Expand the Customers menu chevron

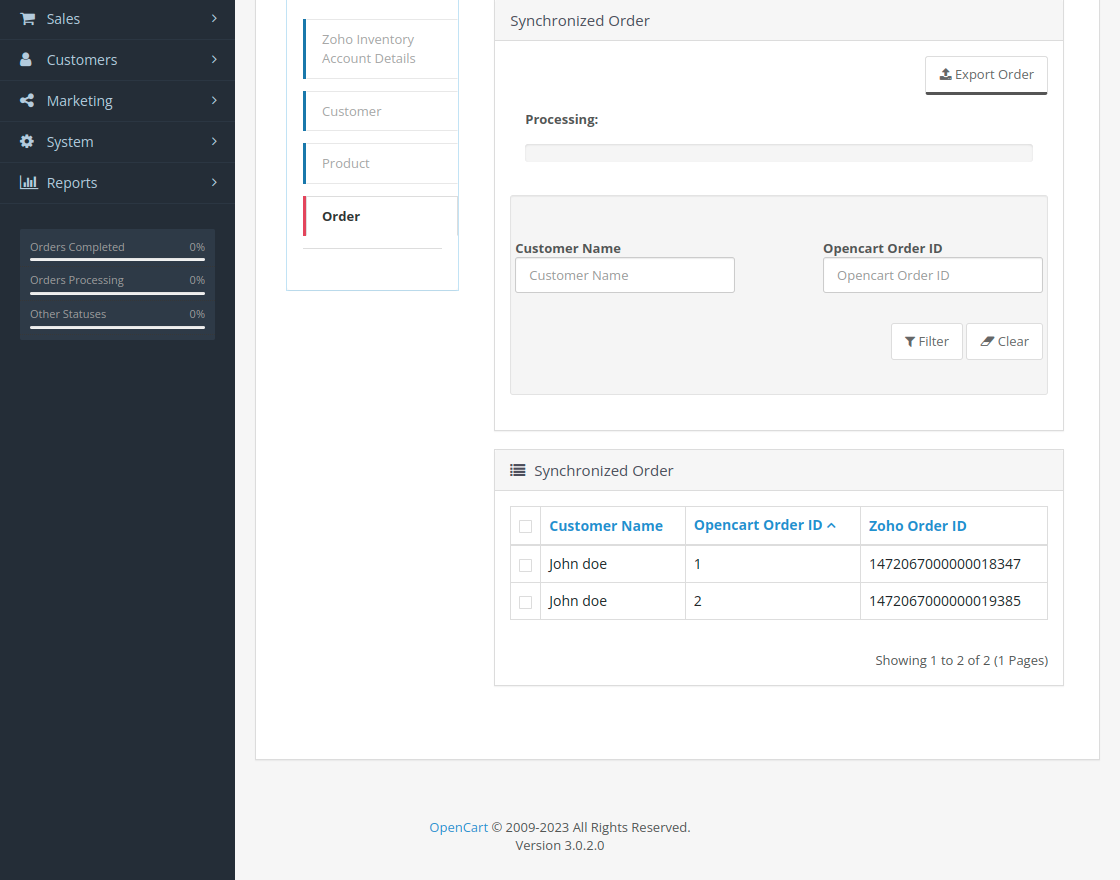coord(213,59)
